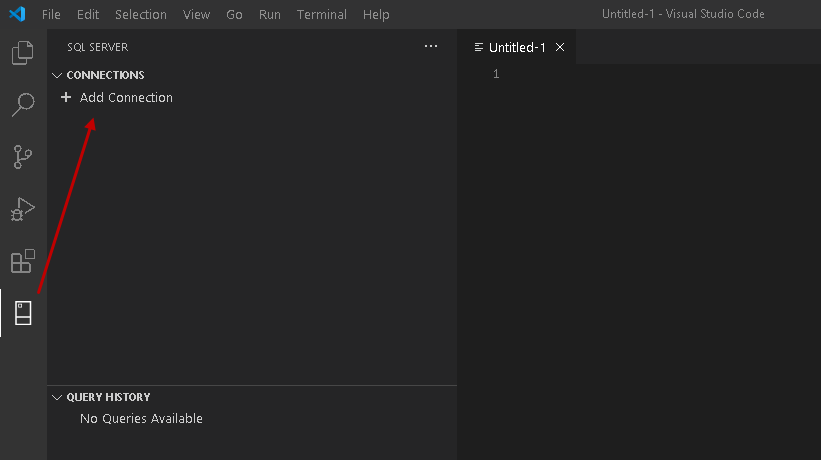Screen dimensions: 821x460
Task: Open the Source Control view
Action: (x=22, y=157)
